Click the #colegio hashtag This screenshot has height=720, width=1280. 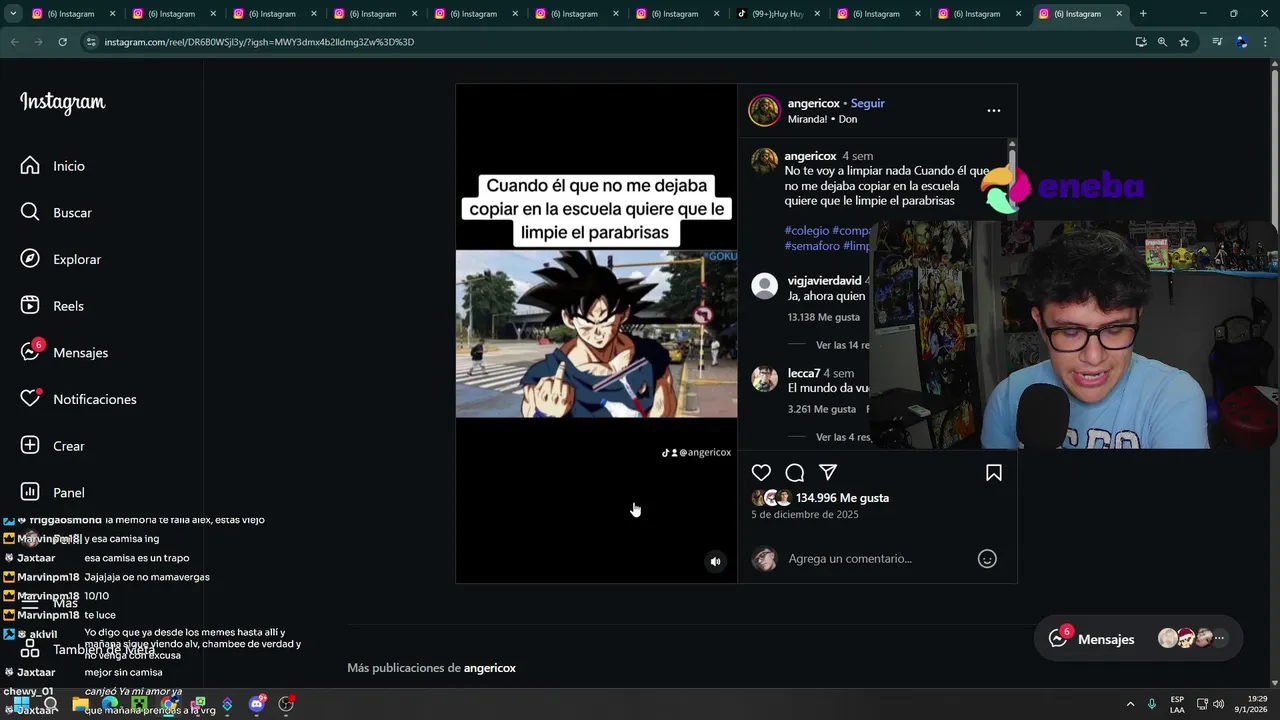806,231
